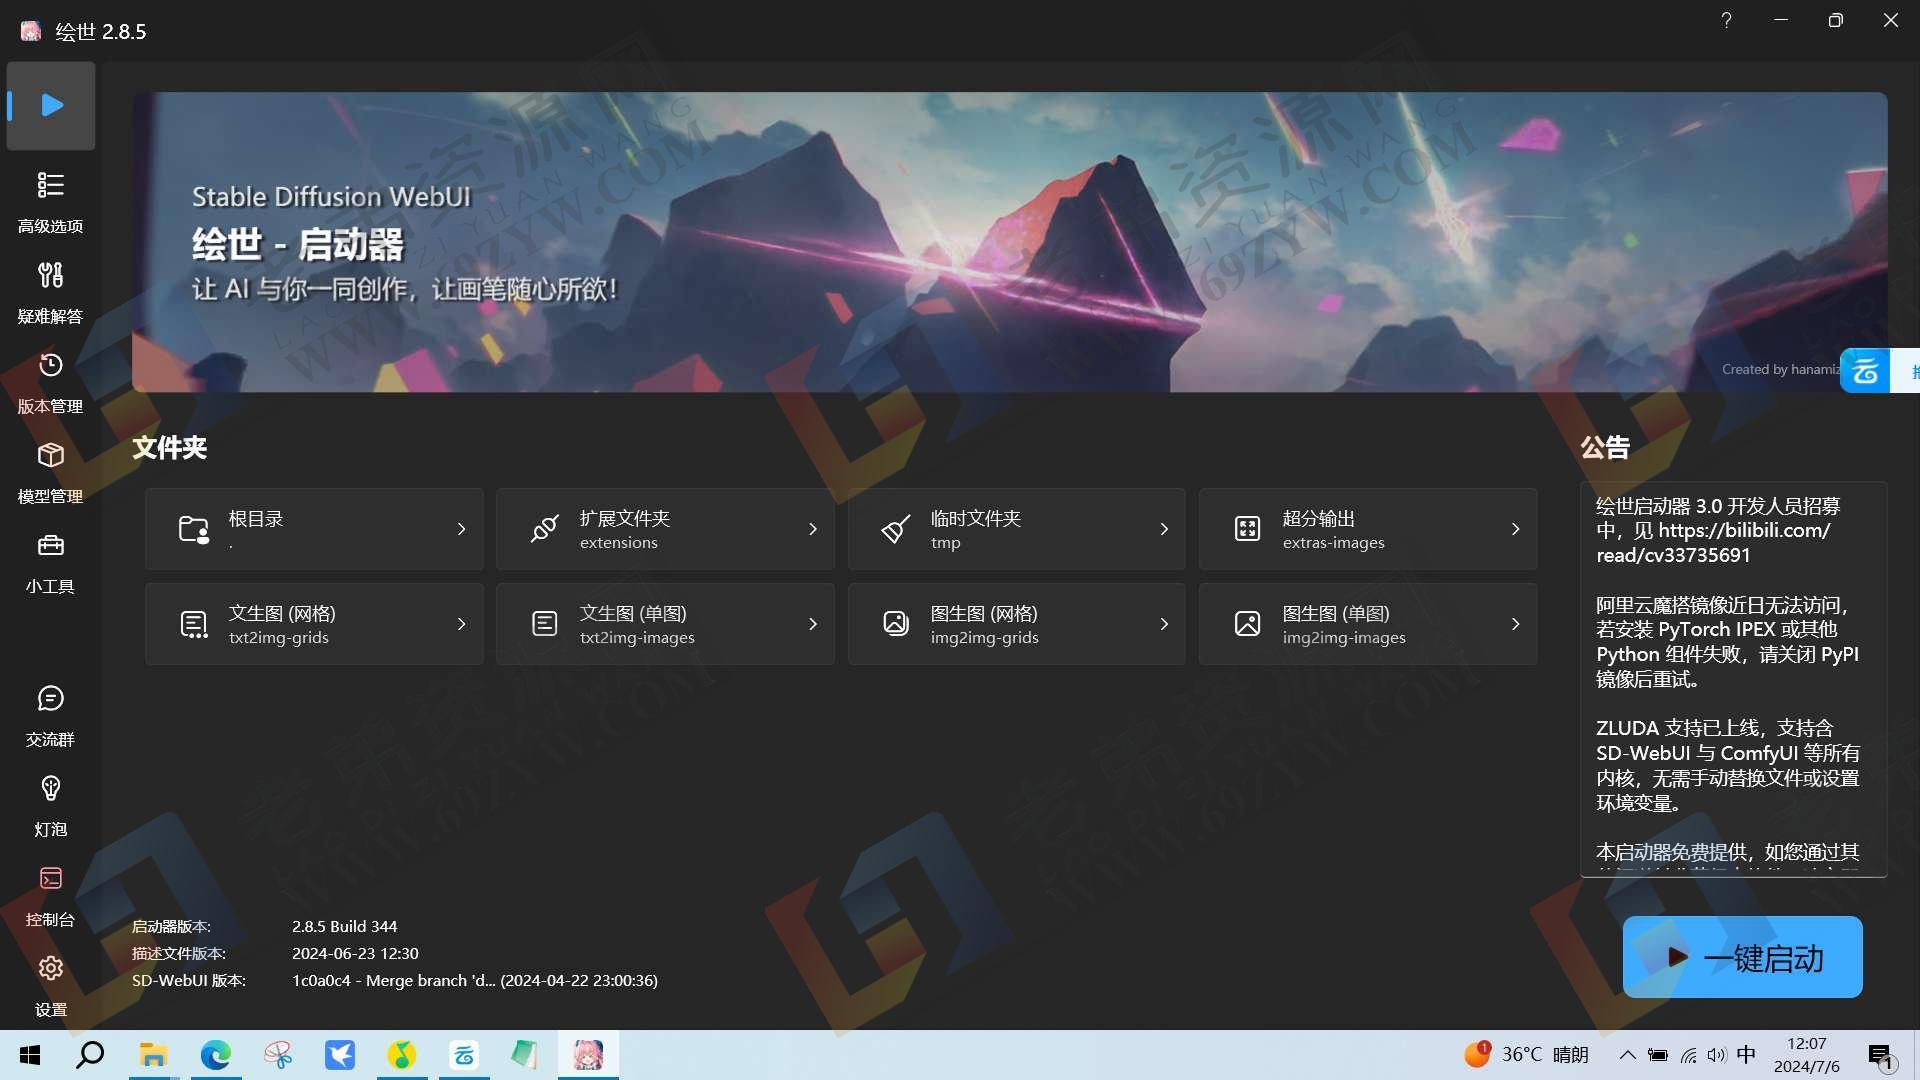Click the volume icon in system tray
This screenshot has width=1920, height=1080.
click(x=1717, y=1055)
